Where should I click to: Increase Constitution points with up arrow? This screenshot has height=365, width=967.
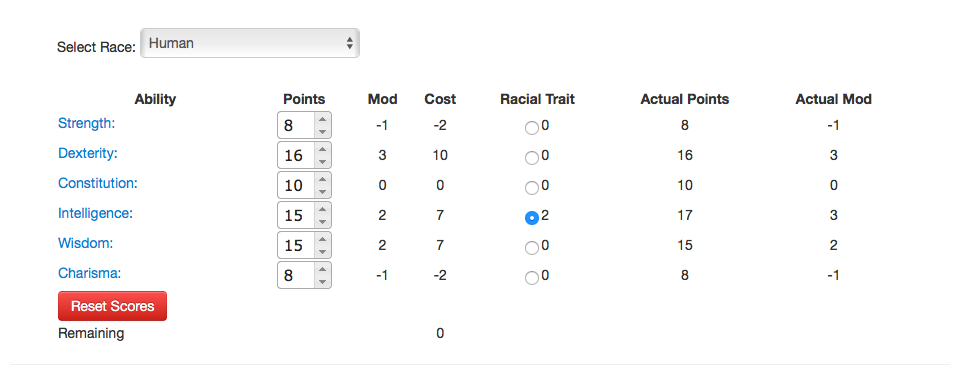[322, 179]
